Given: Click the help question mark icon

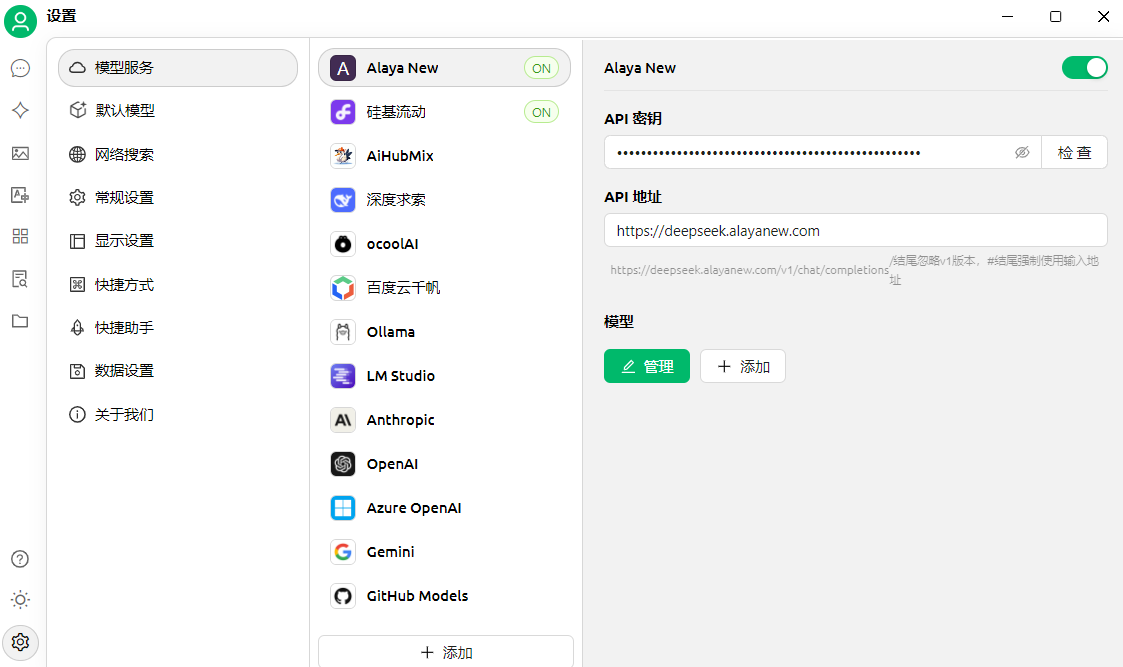Looking at the screenshot, I should (x=20, y=559).
